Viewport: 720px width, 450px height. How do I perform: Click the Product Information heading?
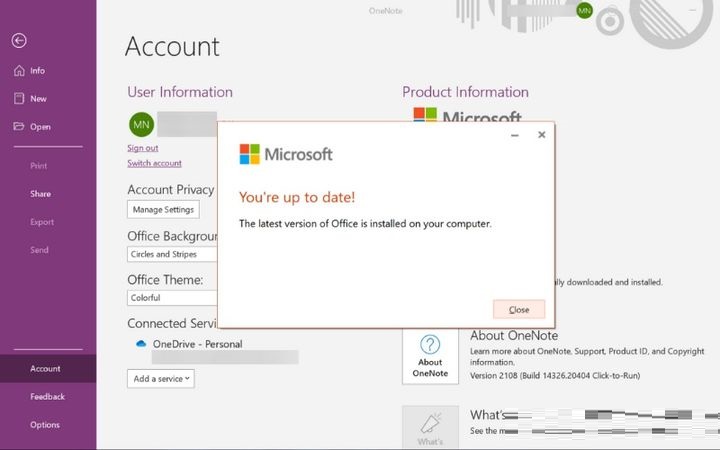click(466, 92)
